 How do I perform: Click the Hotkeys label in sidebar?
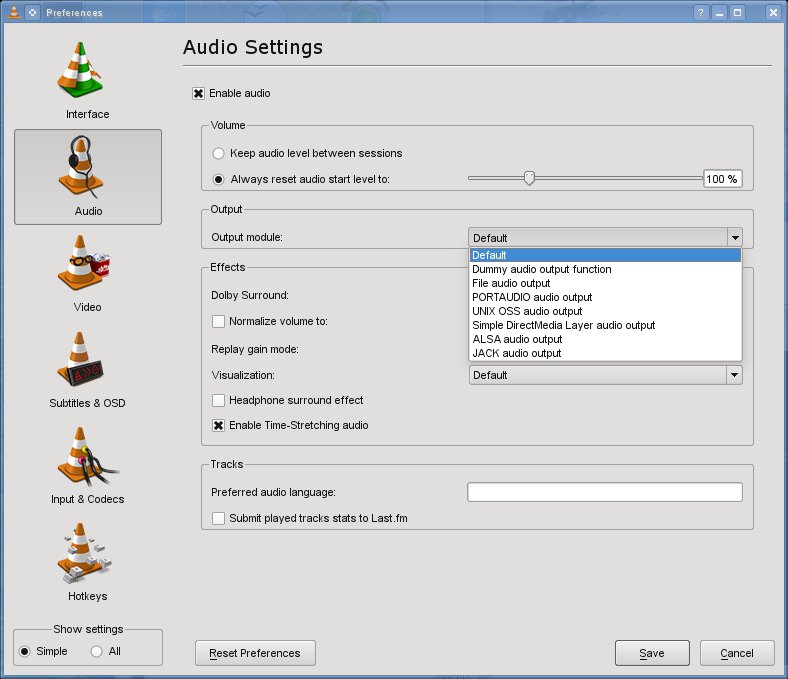coord(87,597)
